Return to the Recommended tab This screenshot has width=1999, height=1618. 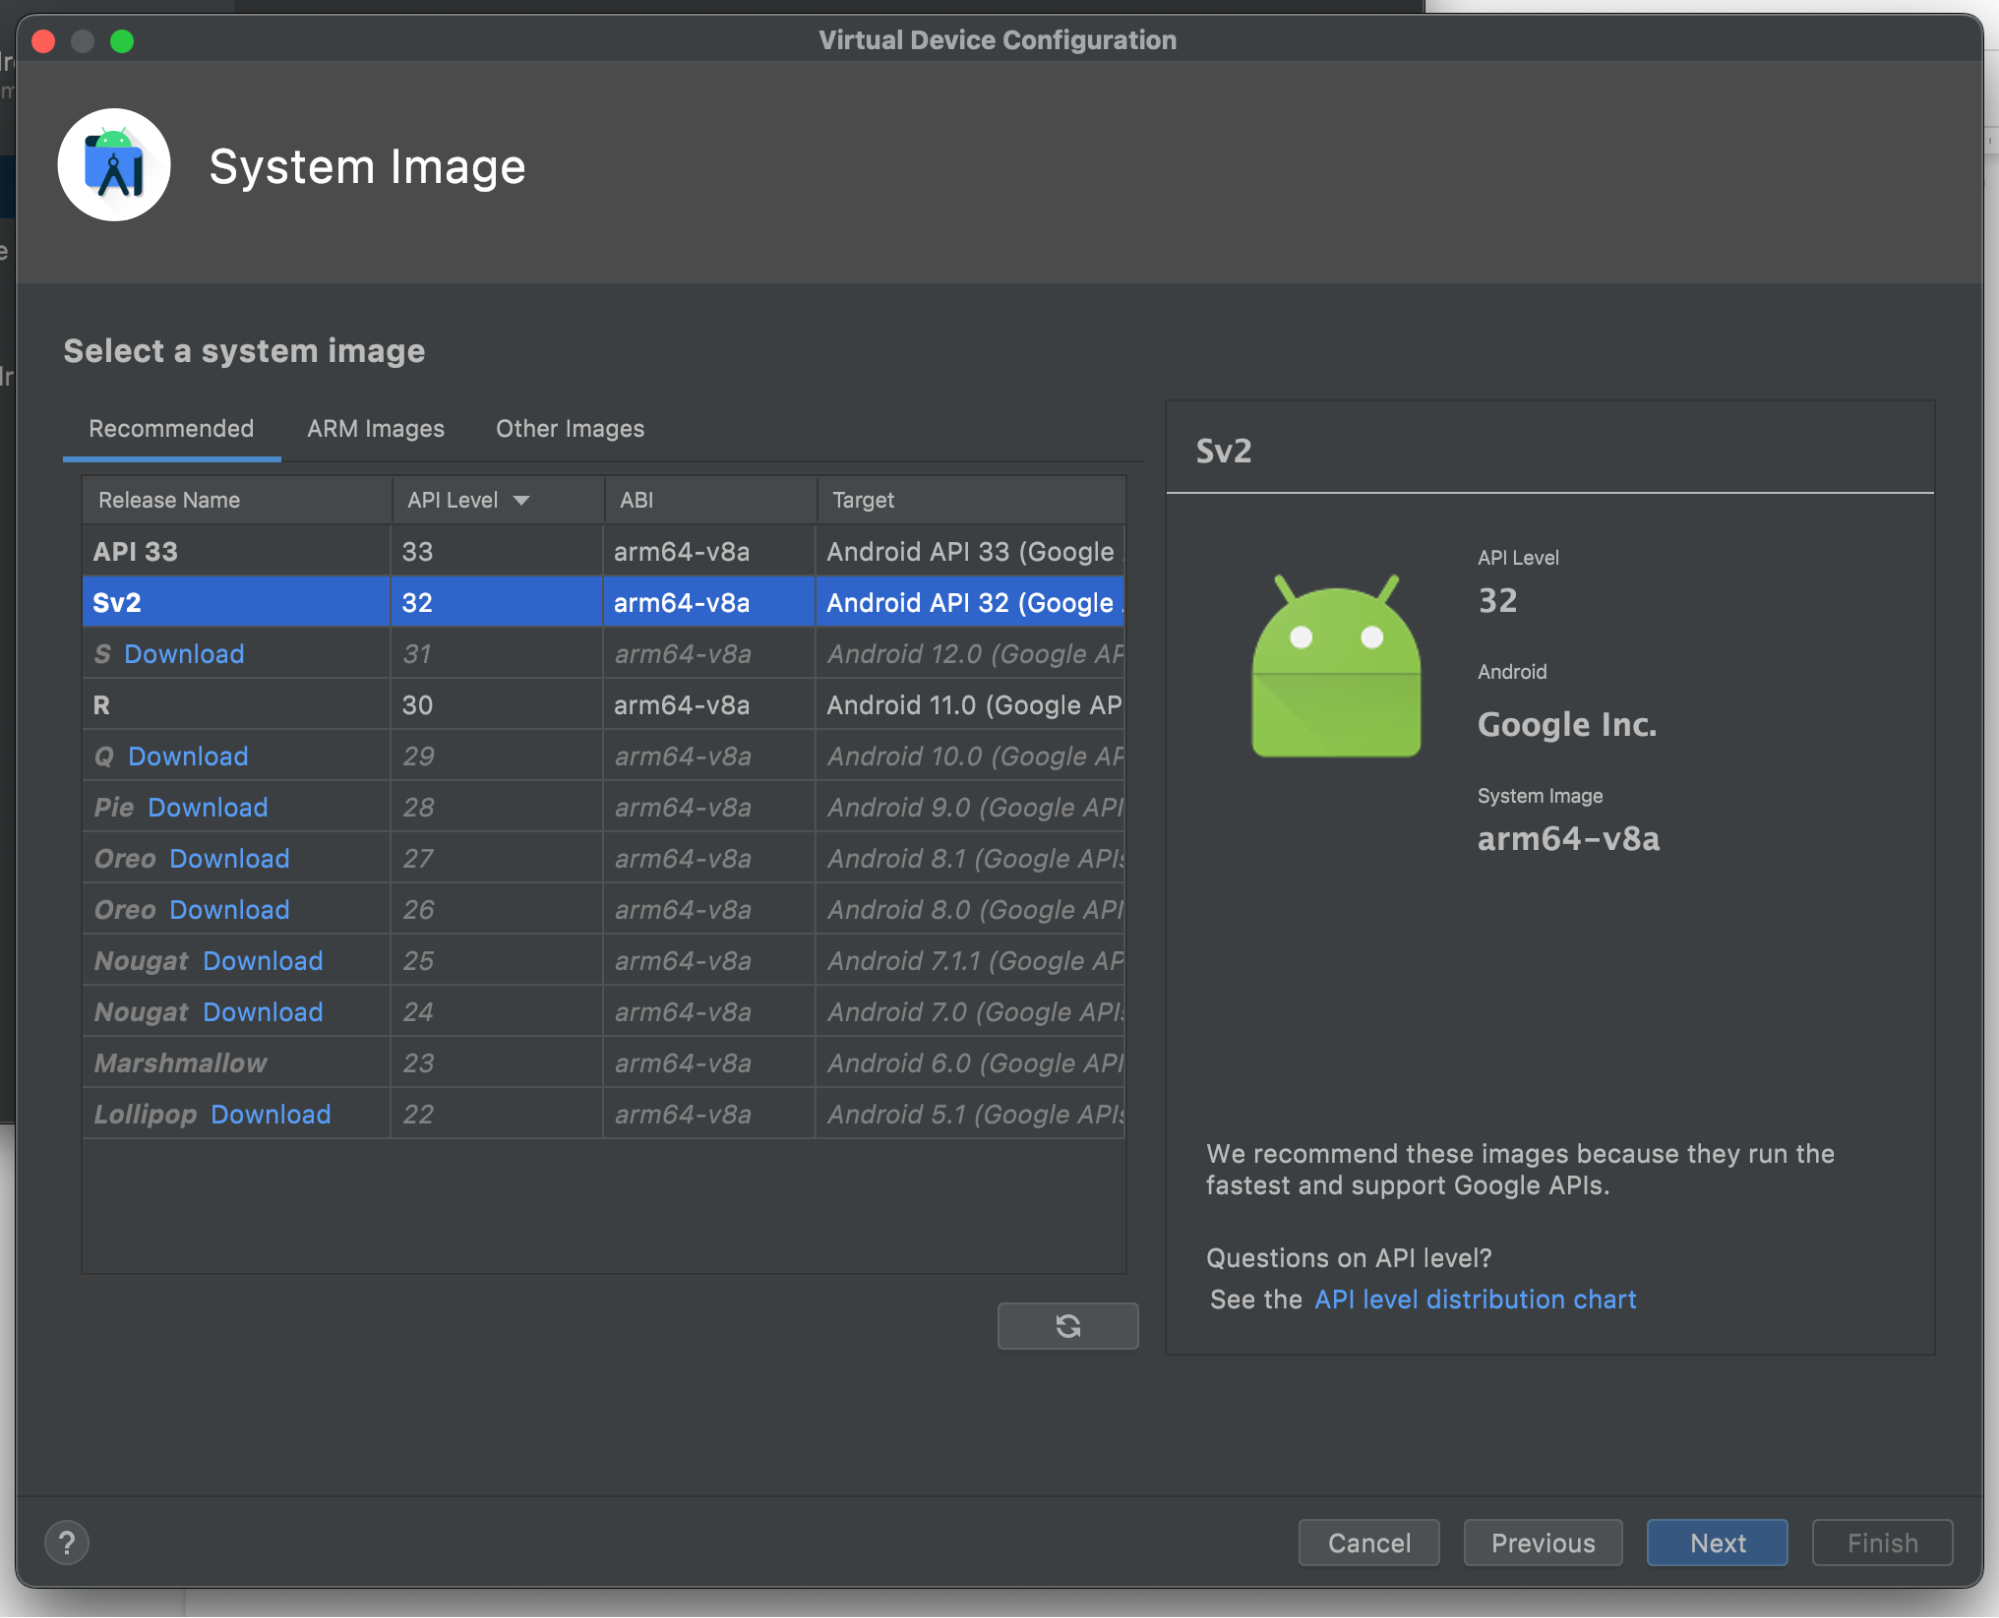pos(171,428)
